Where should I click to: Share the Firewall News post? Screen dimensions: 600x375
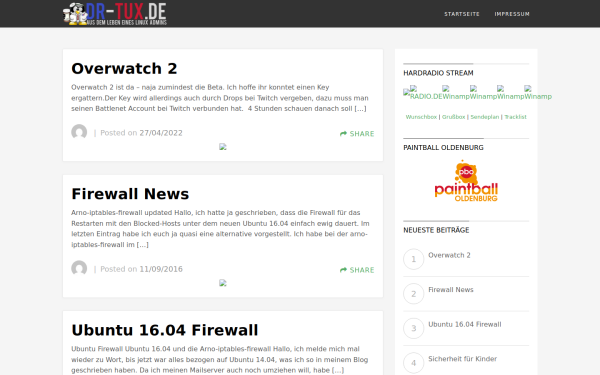pyautogui.click(x=357, y=270)
